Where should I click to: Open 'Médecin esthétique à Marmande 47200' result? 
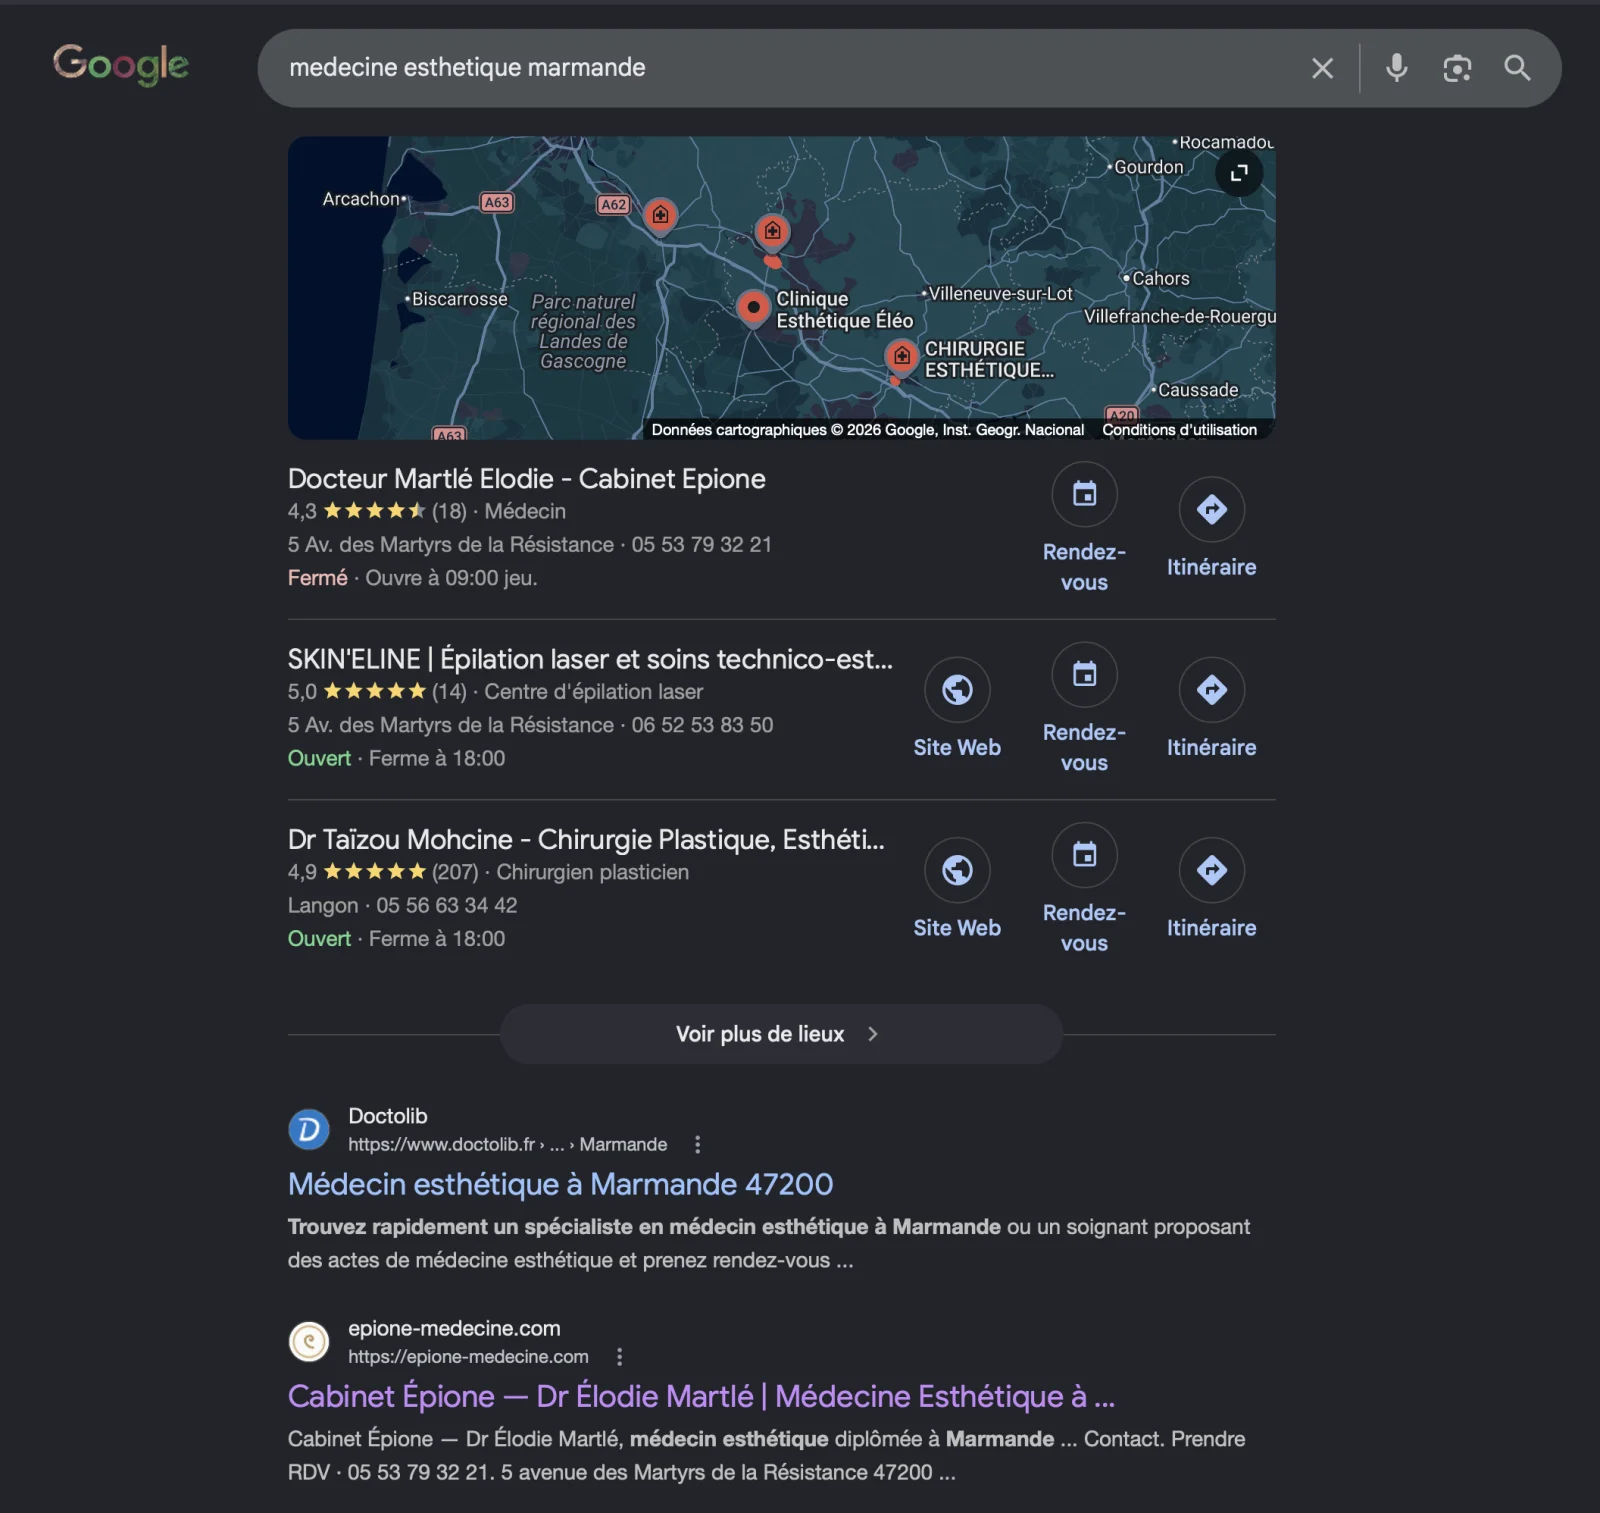[x=560, y=1184]
